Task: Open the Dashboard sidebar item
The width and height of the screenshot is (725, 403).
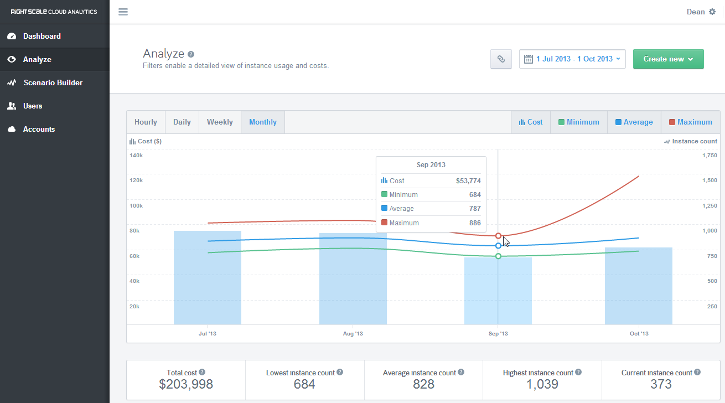Action: pos(55,36)
